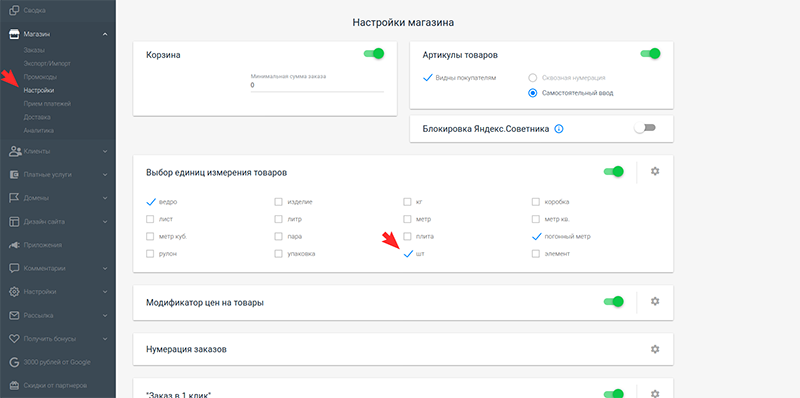This screenshot has width=800, height=398.
Task: Open the Заказы submenu item
Action: click(34, 50)
